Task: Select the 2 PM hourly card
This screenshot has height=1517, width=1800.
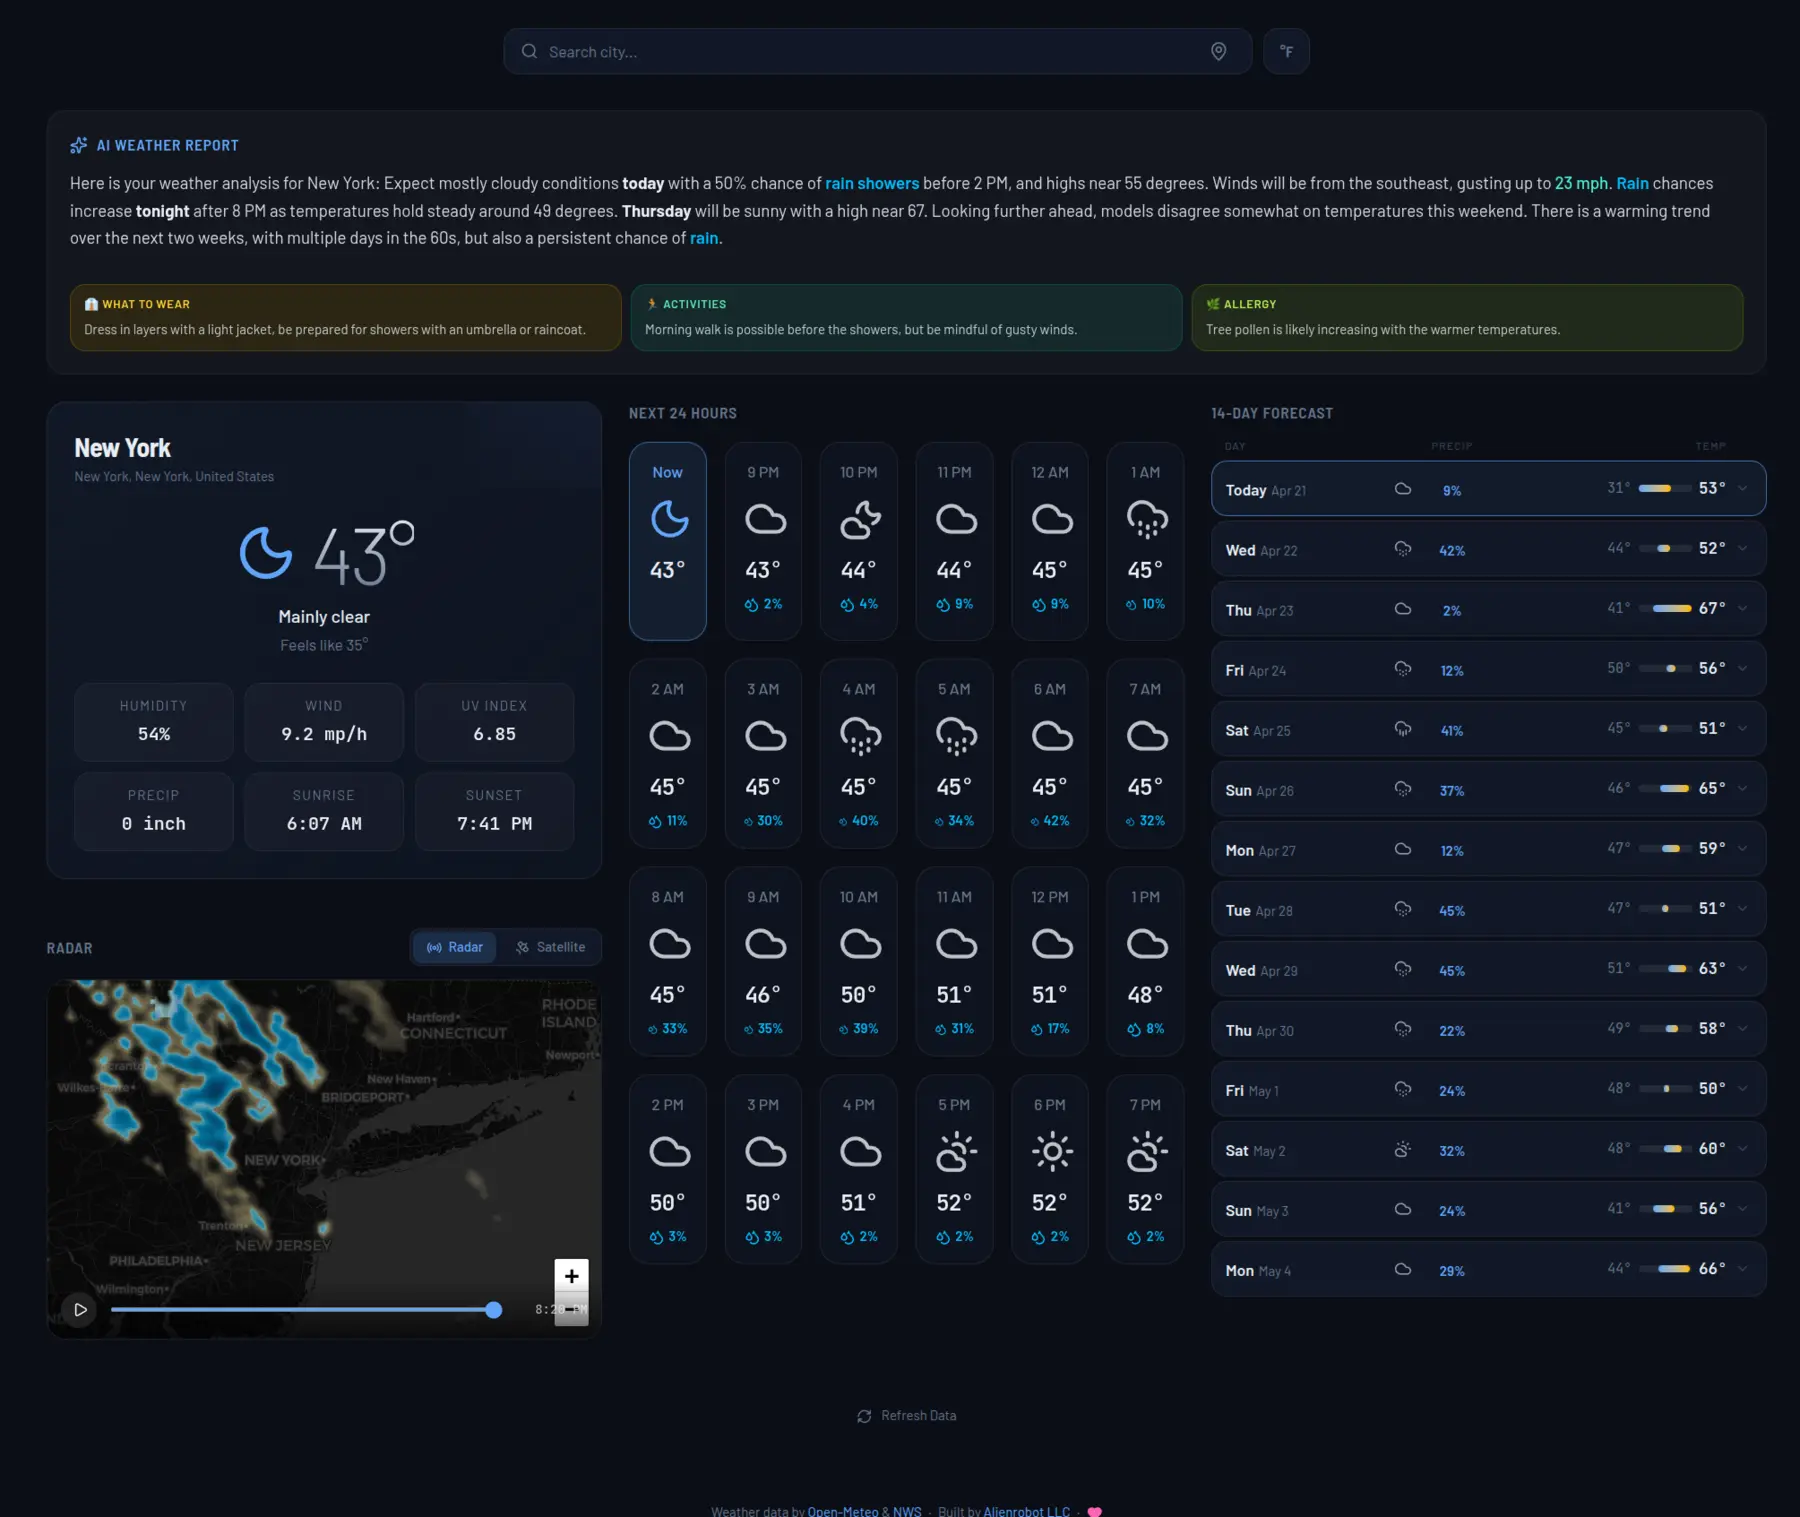Action: click(668, 1169)
